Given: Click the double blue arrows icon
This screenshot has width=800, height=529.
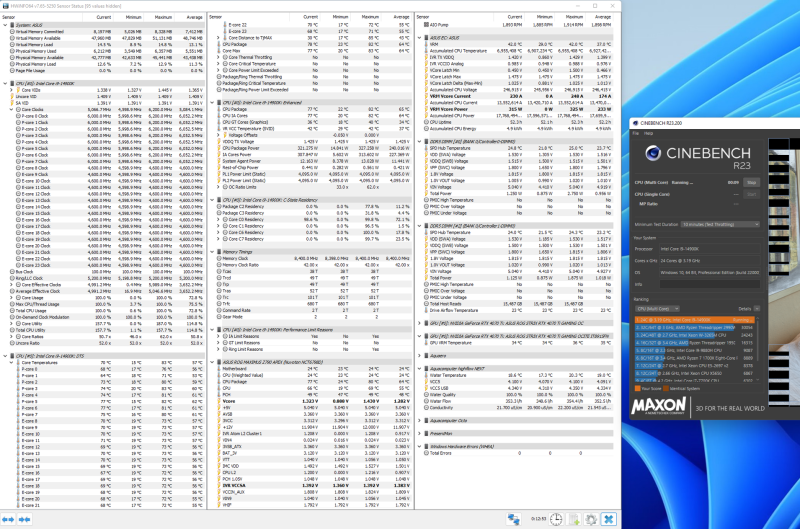Looking at the screenshot, I should 24,519.
